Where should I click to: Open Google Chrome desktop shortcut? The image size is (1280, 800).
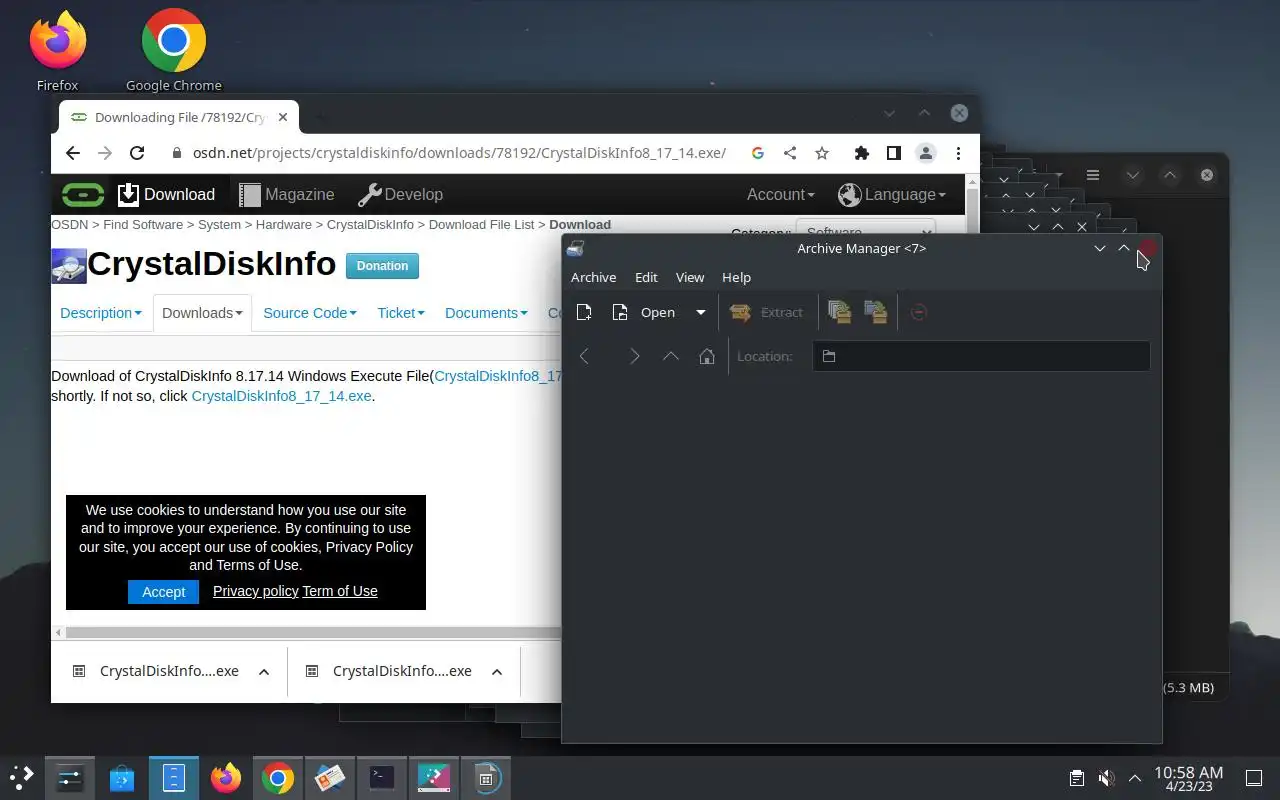click(x=174, y=50)
